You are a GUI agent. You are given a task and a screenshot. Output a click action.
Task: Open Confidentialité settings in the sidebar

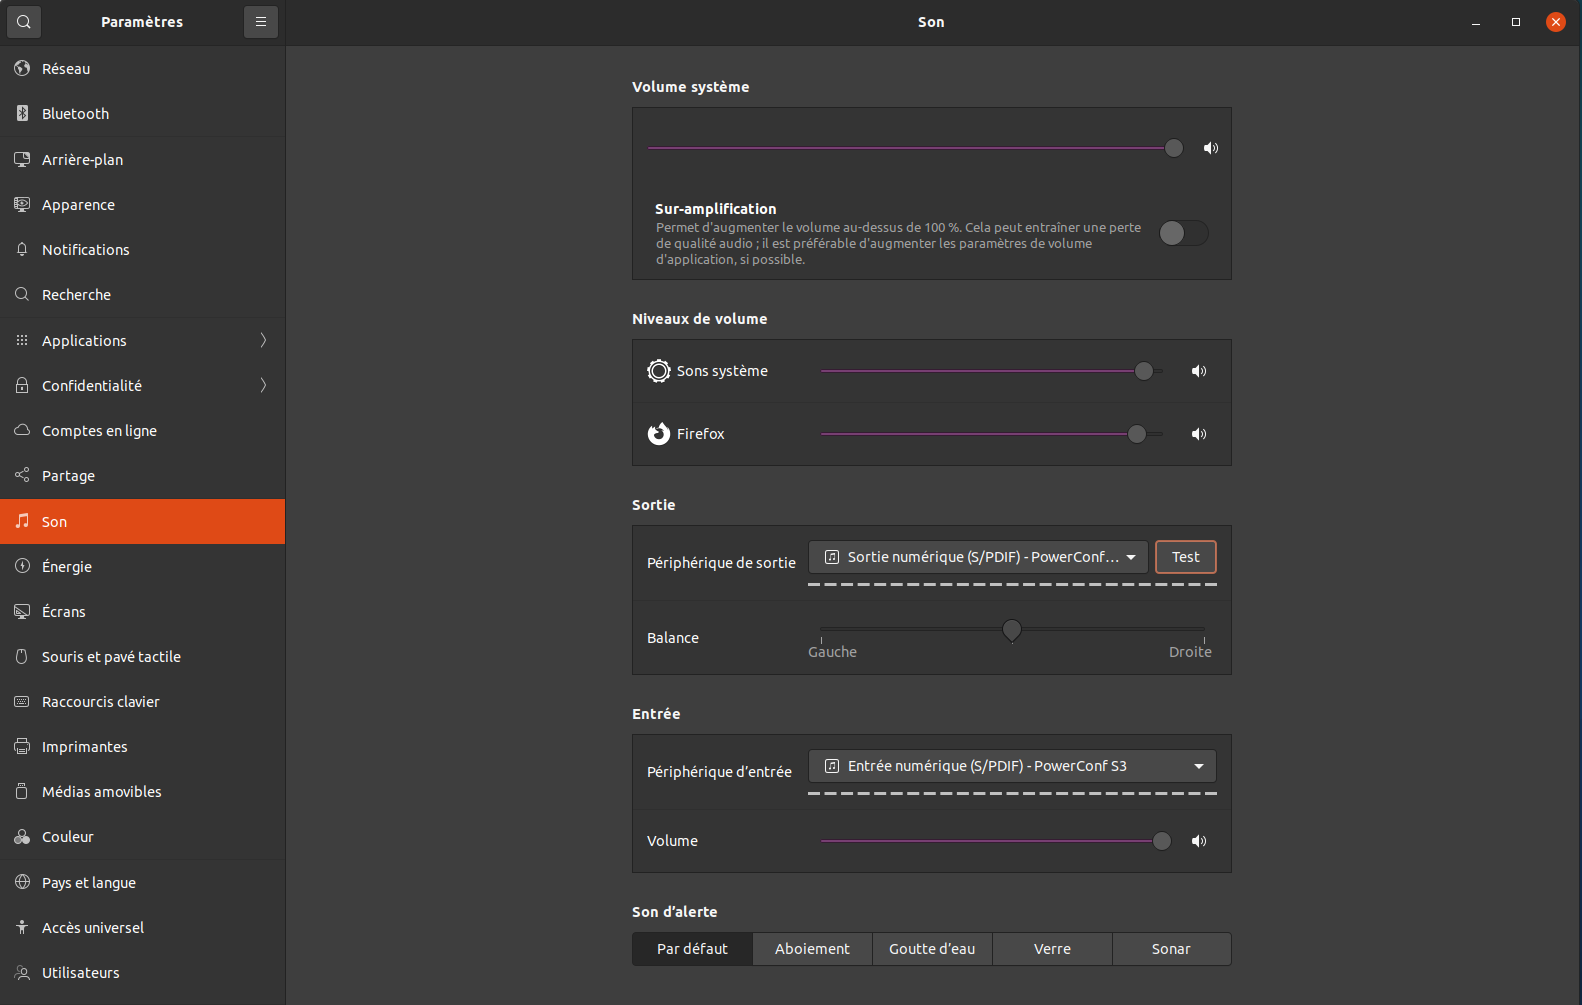click(x=92, y=386)
